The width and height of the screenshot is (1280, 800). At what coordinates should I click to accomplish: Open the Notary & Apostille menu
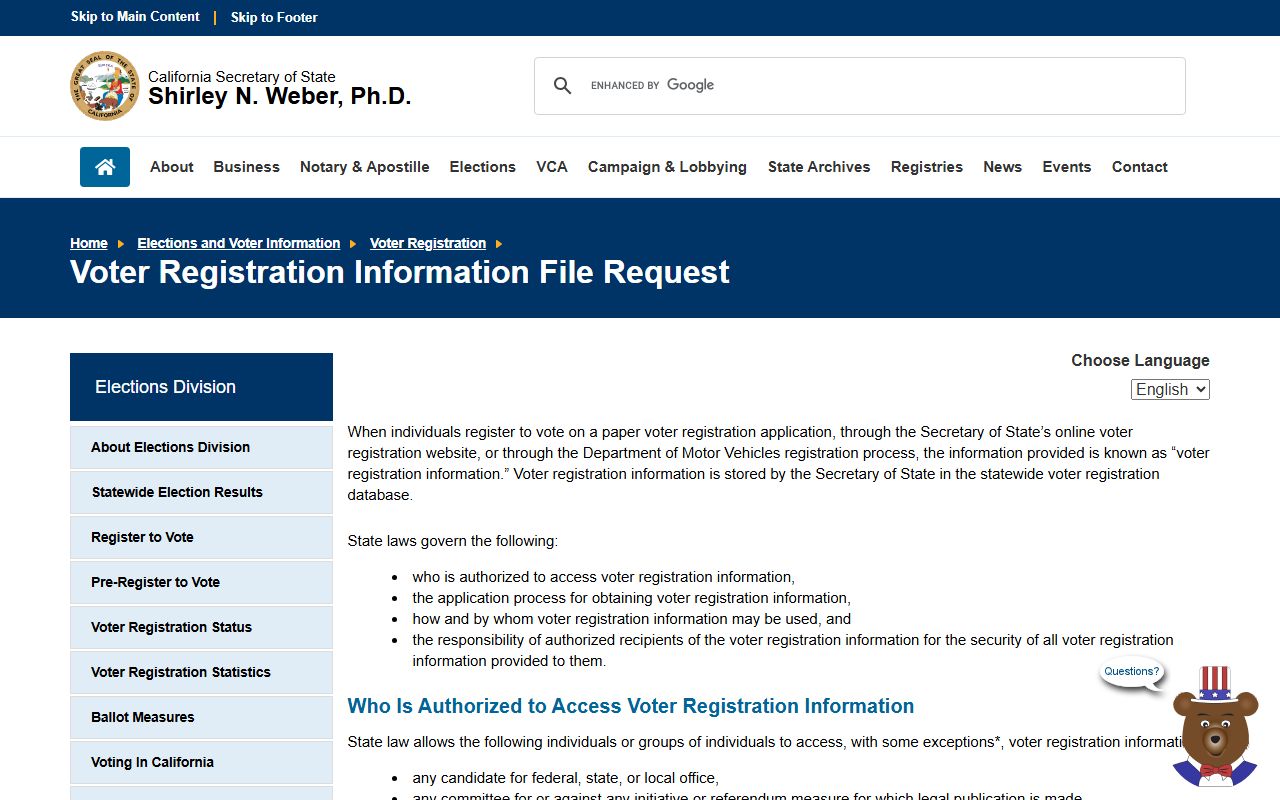tap(365, 167)
